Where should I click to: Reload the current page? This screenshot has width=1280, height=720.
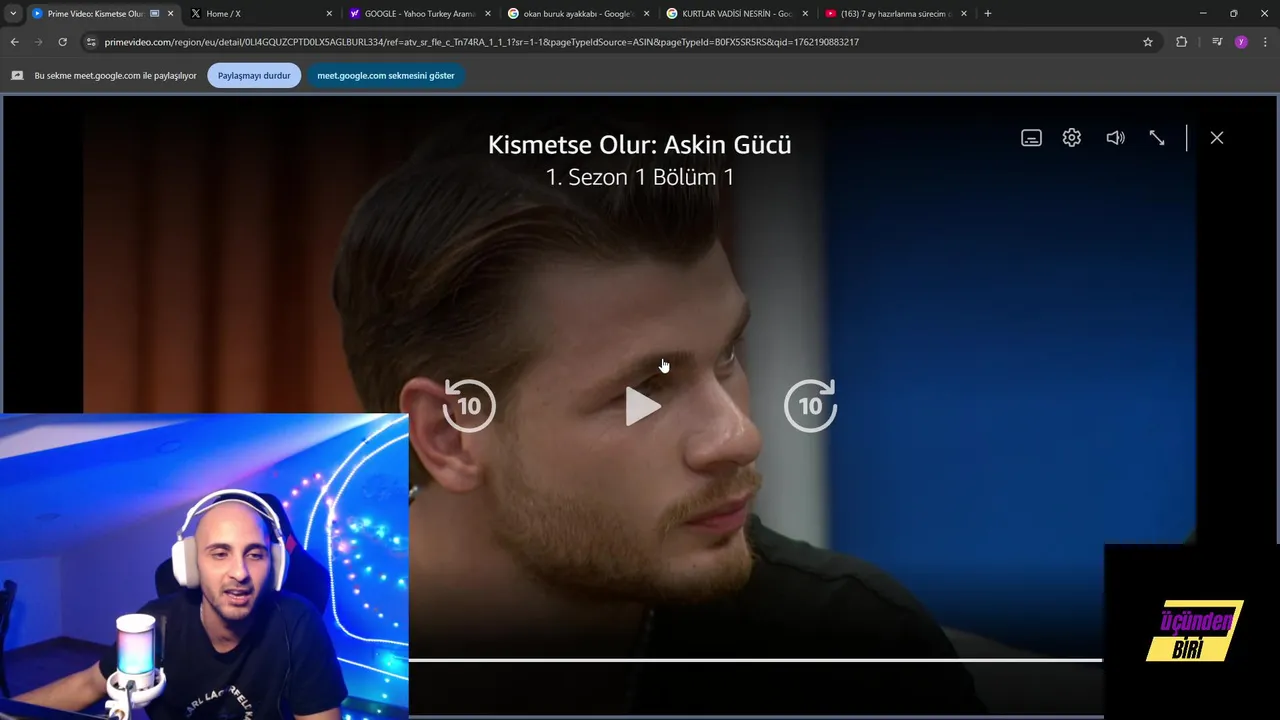point(62,42)
